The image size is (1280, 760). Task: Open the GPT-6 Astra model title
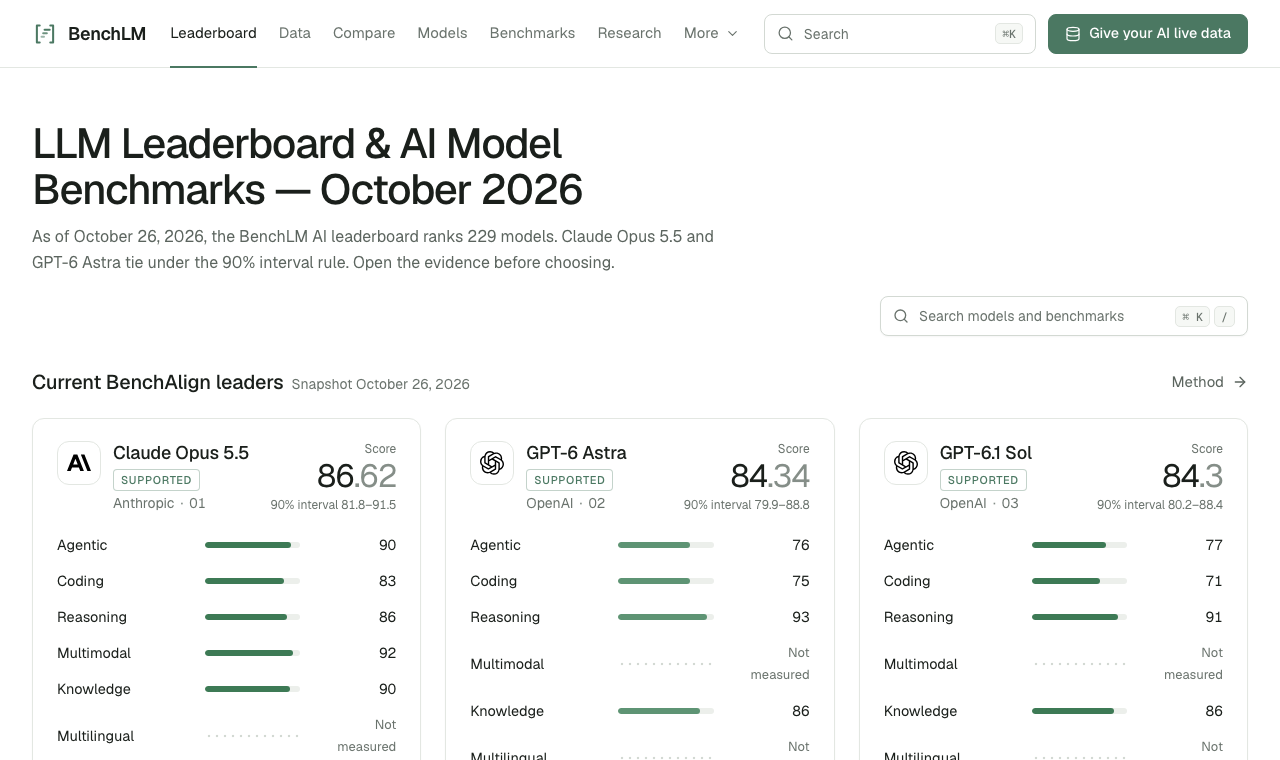click(x=577, y=453)
